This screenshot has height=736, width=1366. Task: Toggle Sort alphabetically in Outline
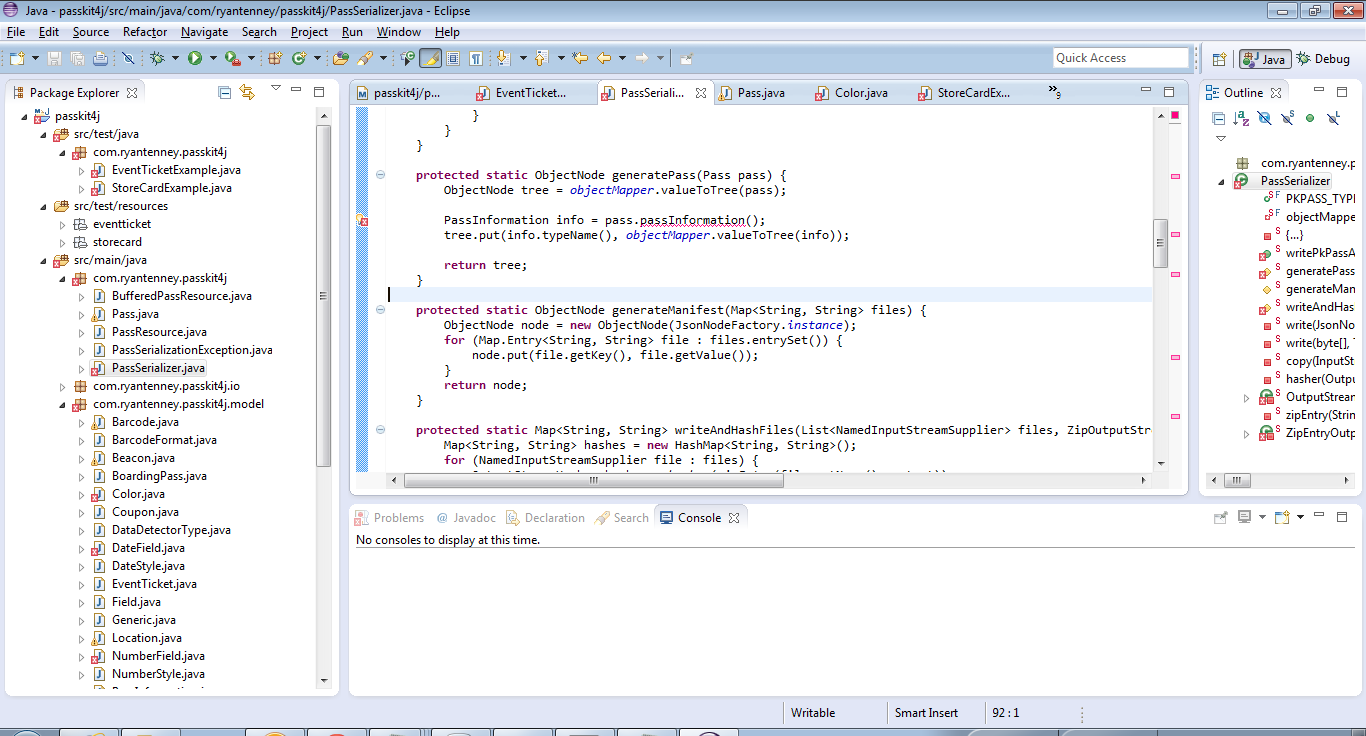(x=1241, y=118)
